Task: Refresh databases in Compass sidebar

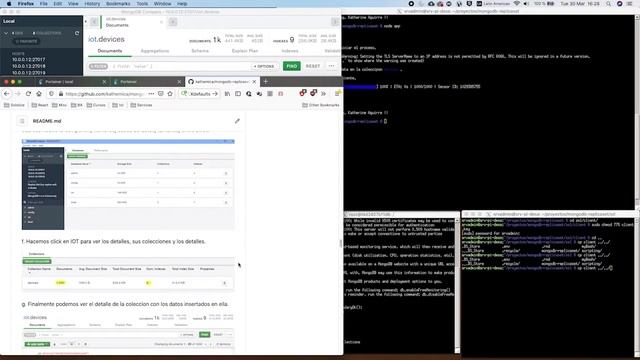Action: point(77,33)
